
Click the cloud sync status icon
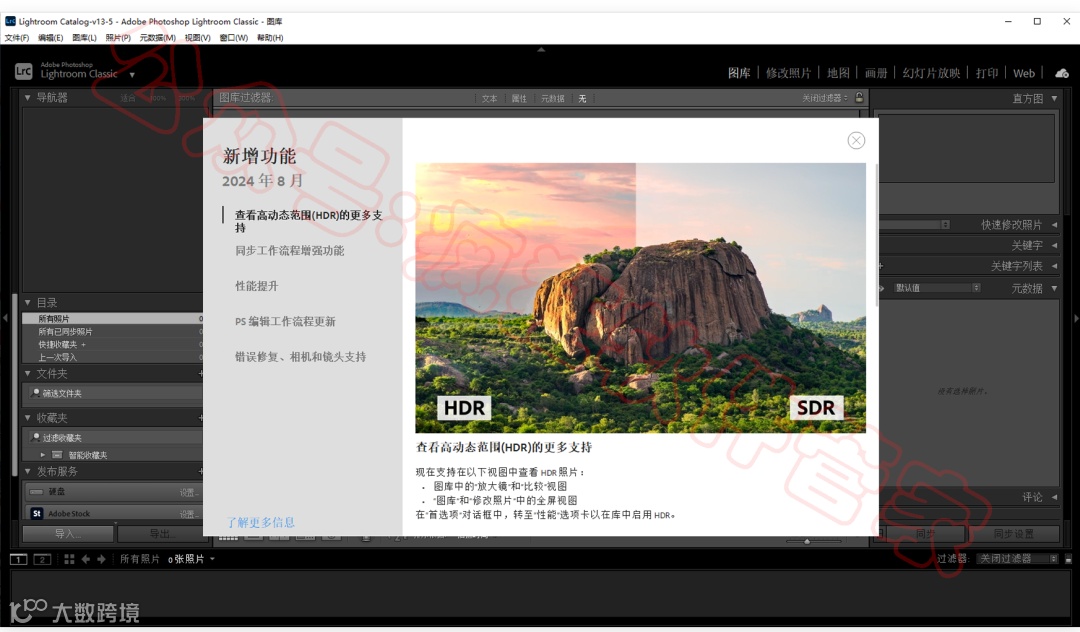1062,73
